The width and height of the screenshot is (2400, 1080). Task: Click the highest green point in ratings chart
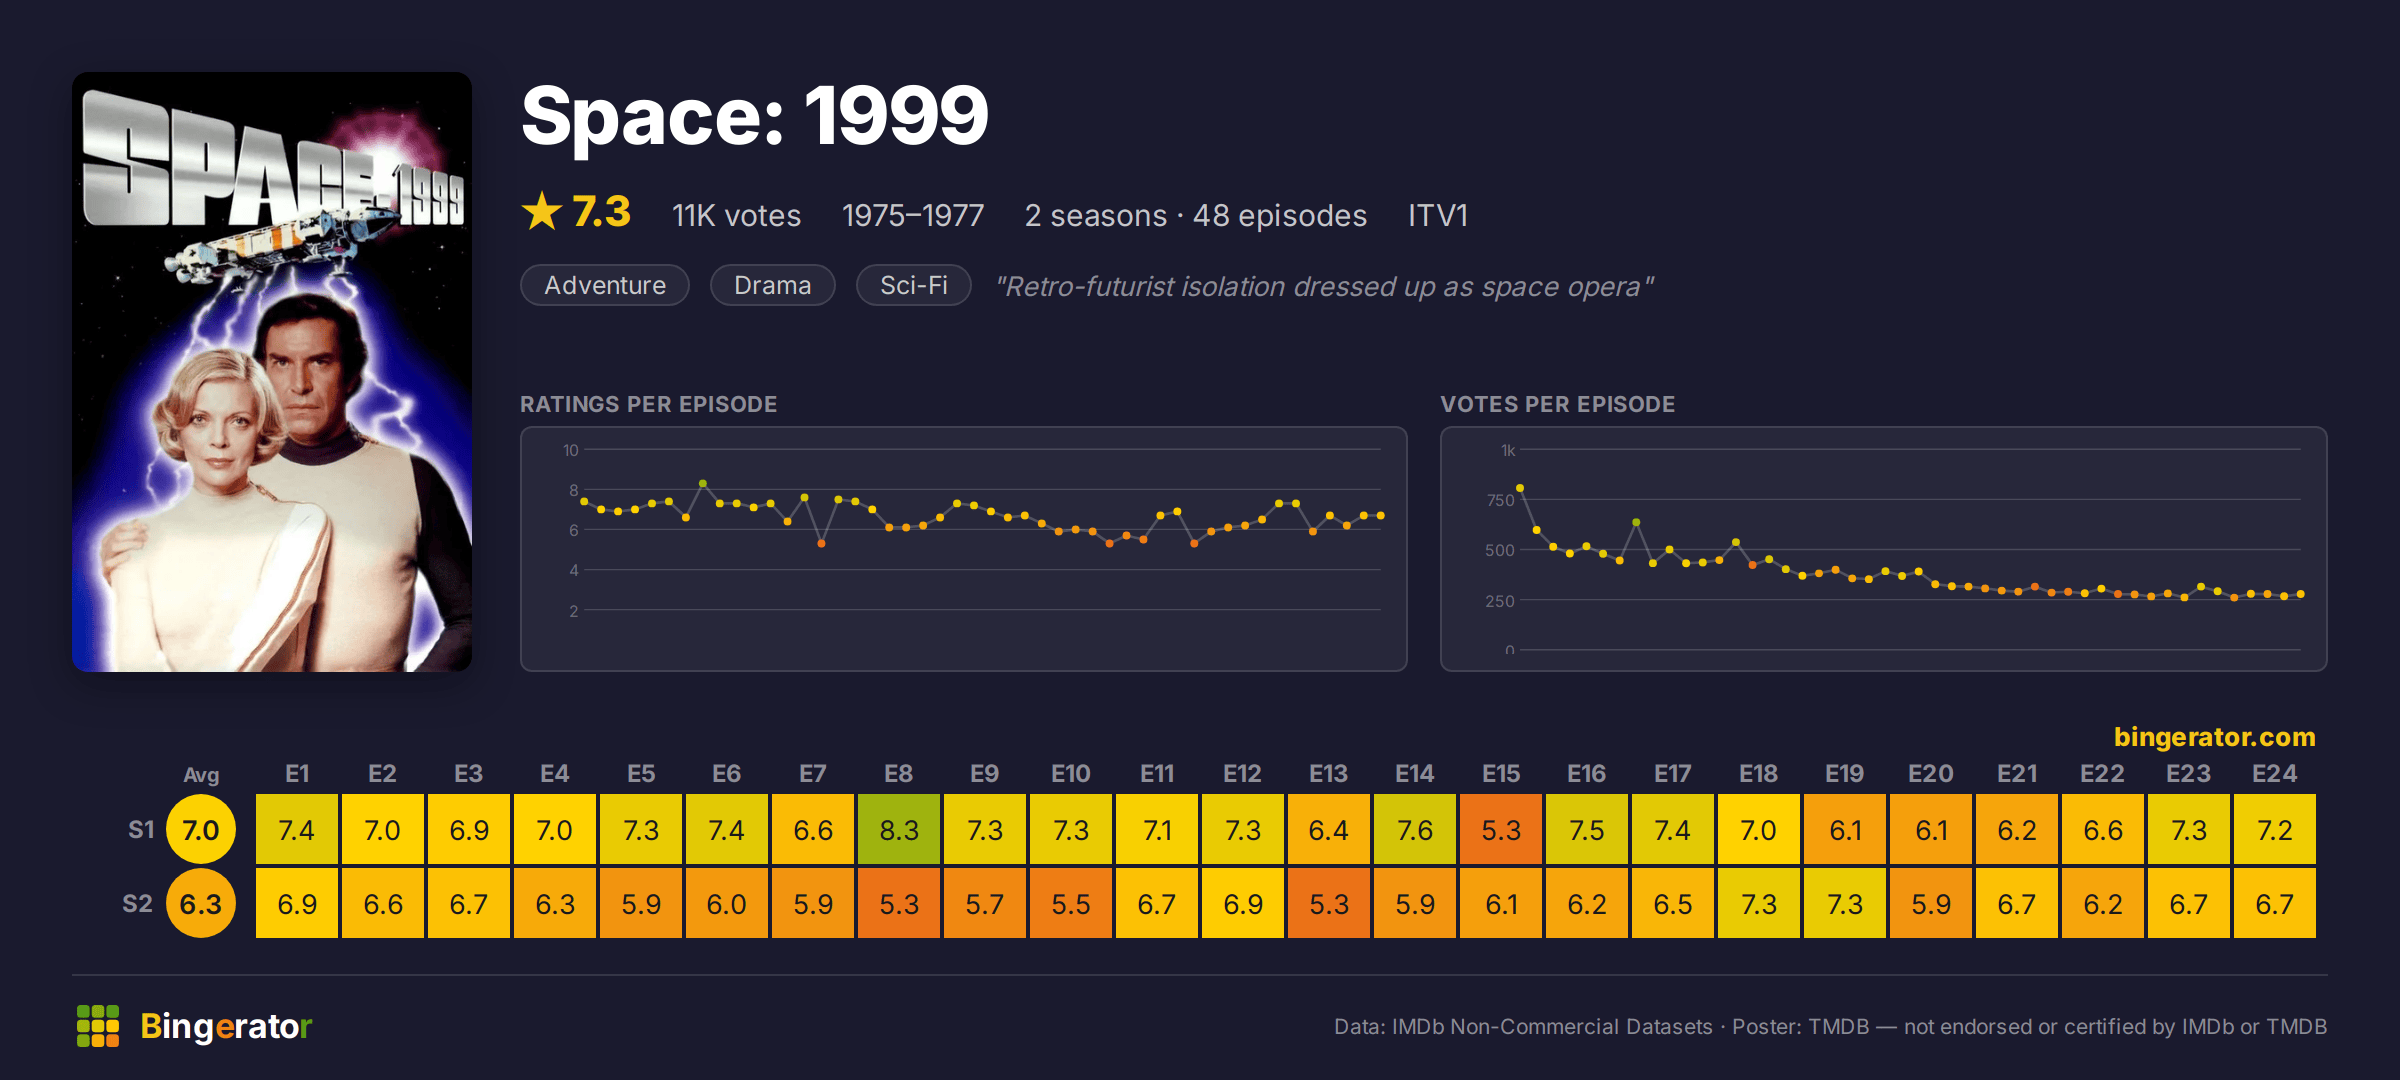tap(703, 483)
